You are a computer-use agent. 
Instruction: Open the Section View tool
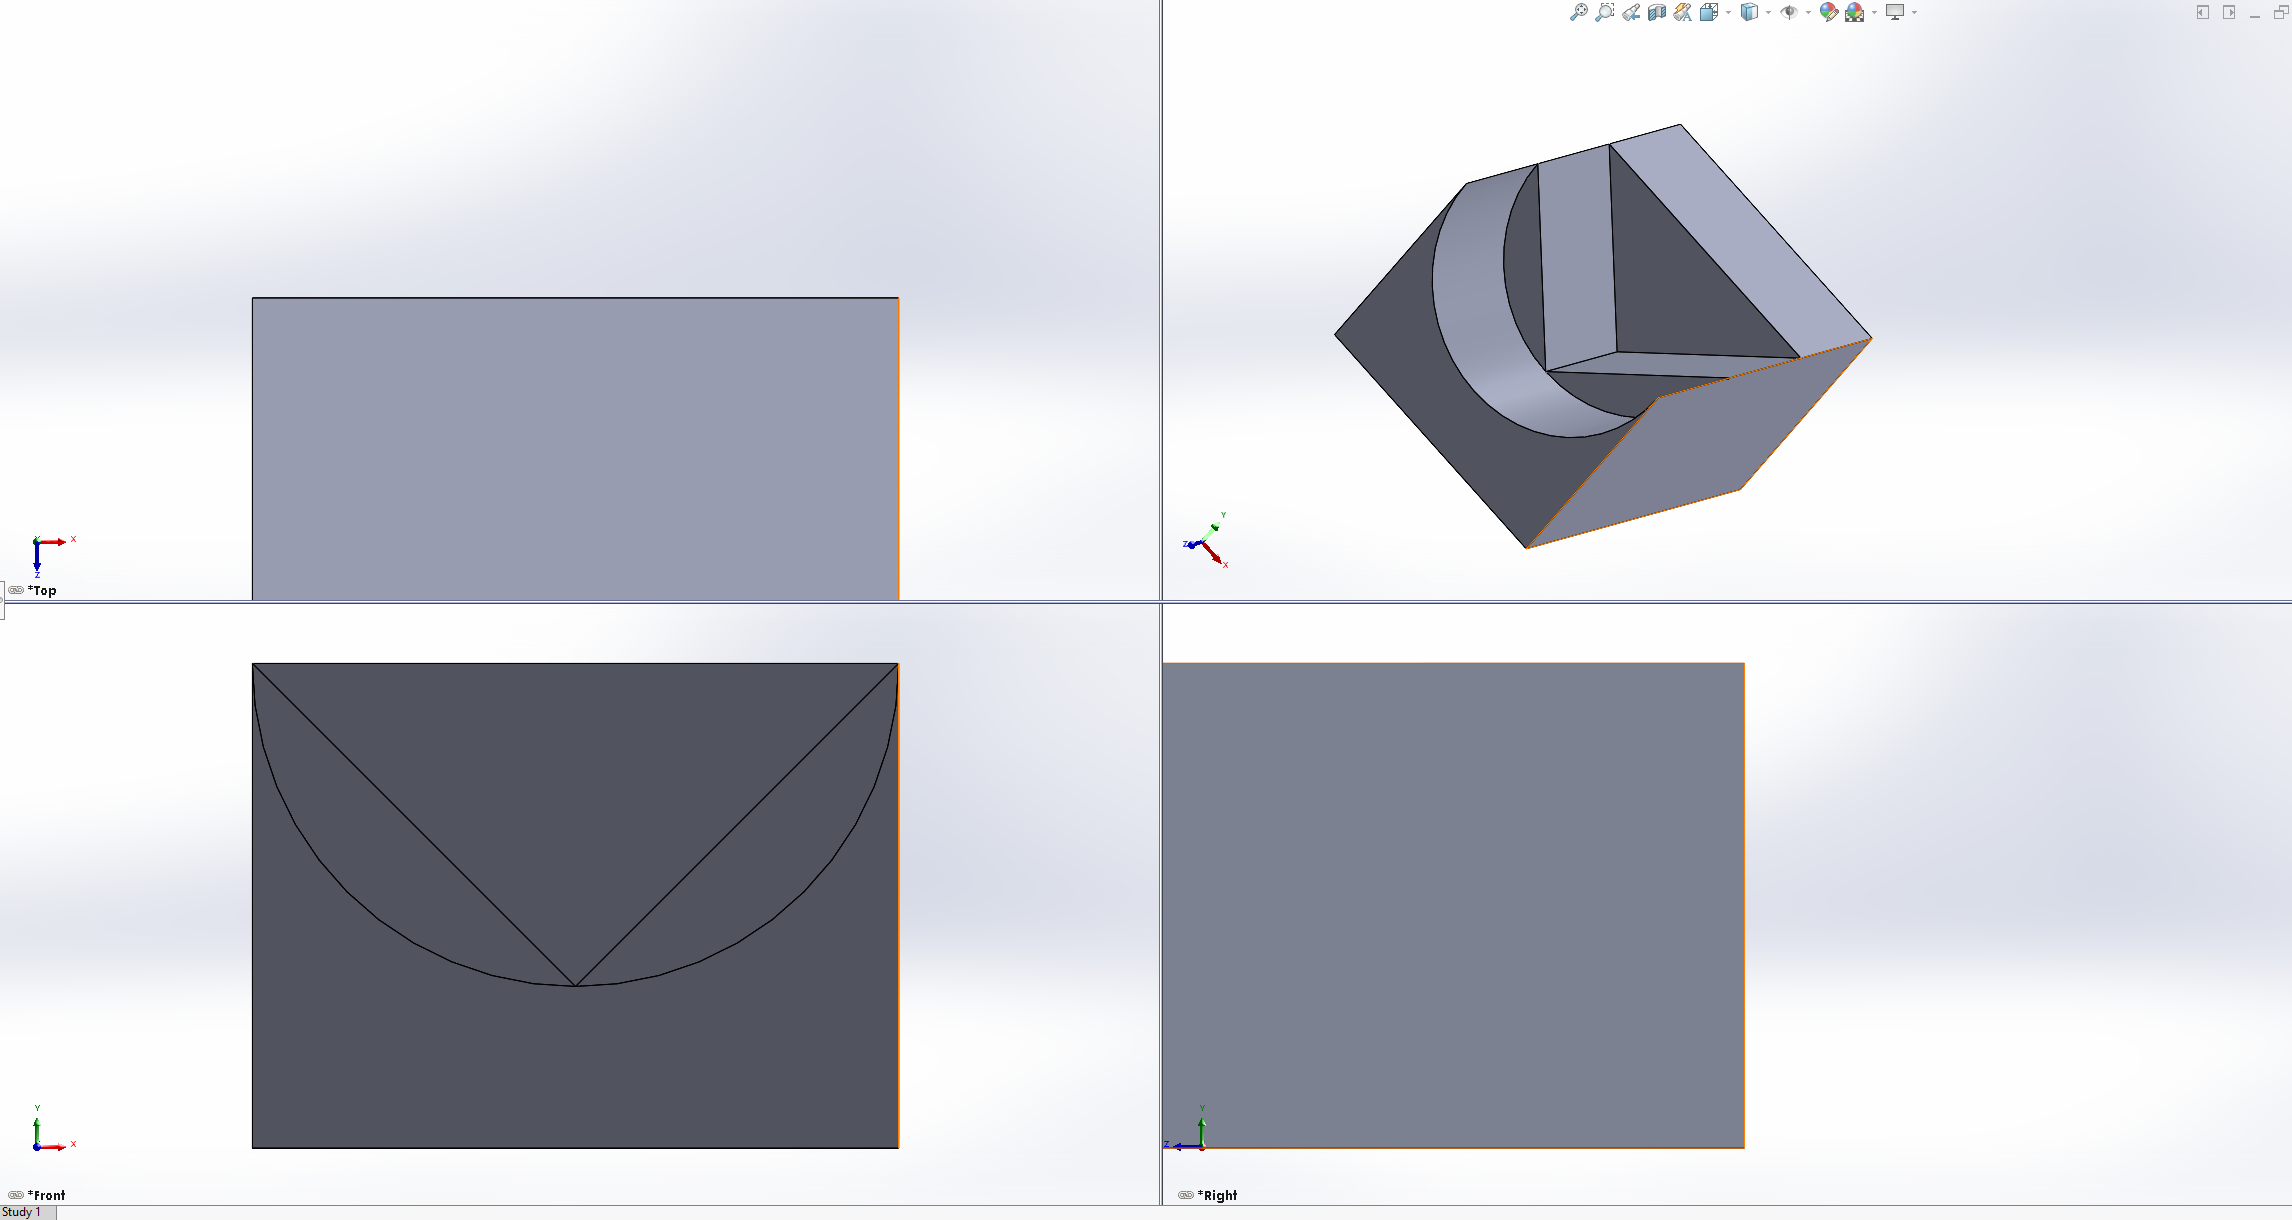click(1657, 12)
